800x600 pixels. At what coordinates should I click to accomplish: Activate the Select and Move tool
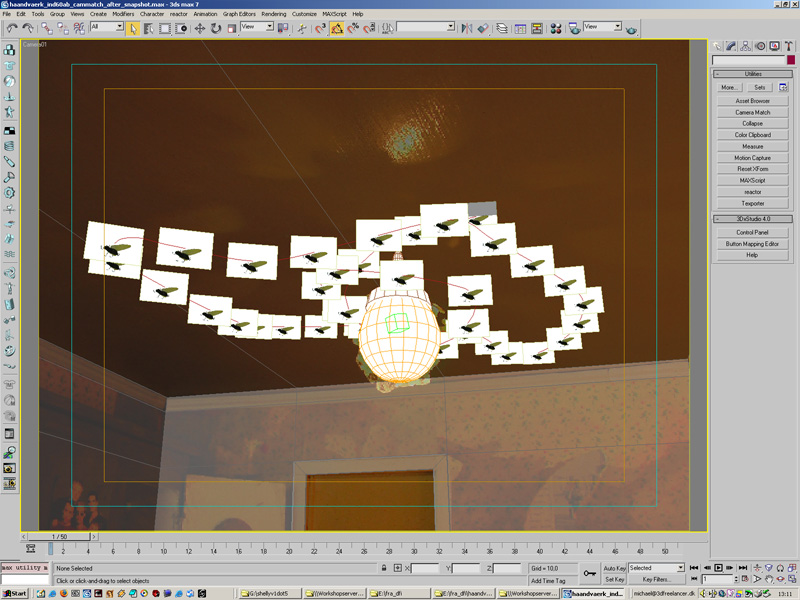tap(199, 29)
